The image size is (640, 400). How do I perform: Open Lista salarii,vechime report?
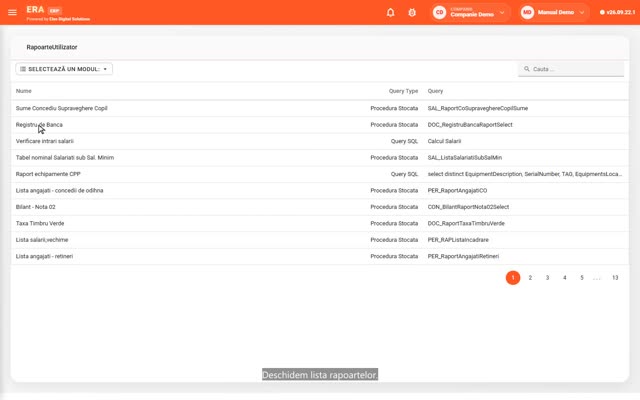[x=42, y=240]
